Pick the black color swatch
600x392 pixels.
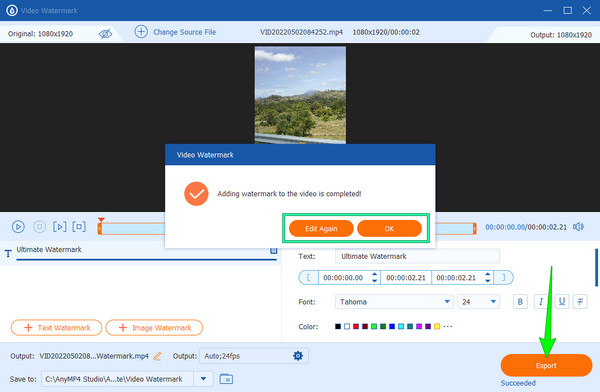point(338,327)
